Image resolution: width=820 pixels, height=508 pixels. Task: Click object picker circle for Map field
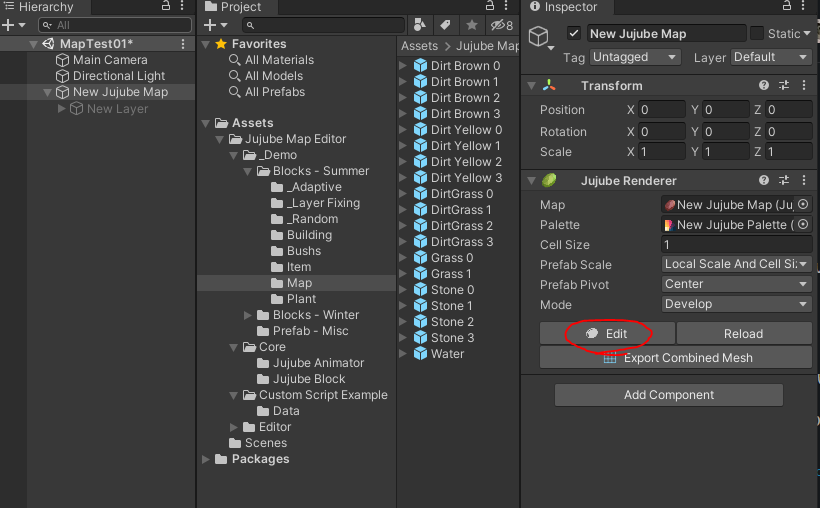pos(803,205)
